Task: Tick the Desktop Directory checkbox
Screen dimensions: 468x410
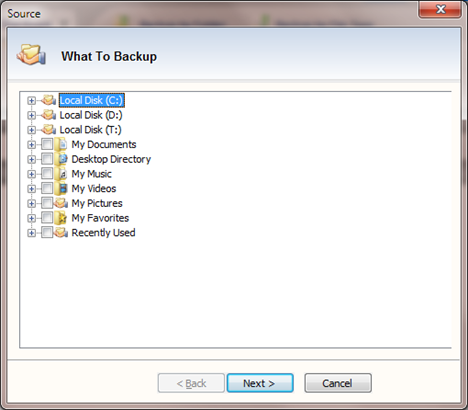Action: tap(47, 159)
